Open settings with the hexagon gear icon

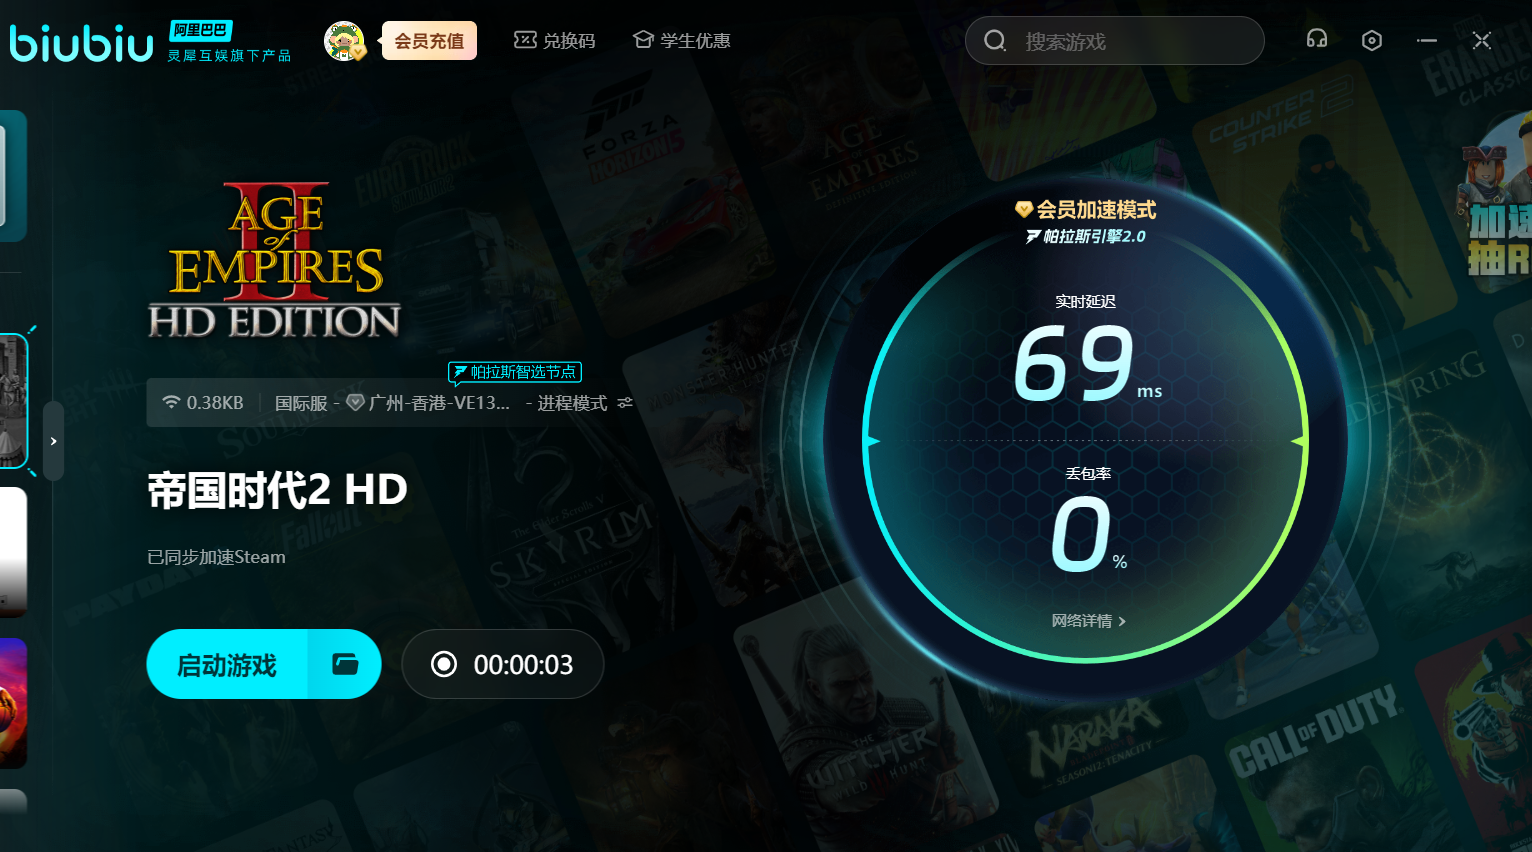[1371, 40]
